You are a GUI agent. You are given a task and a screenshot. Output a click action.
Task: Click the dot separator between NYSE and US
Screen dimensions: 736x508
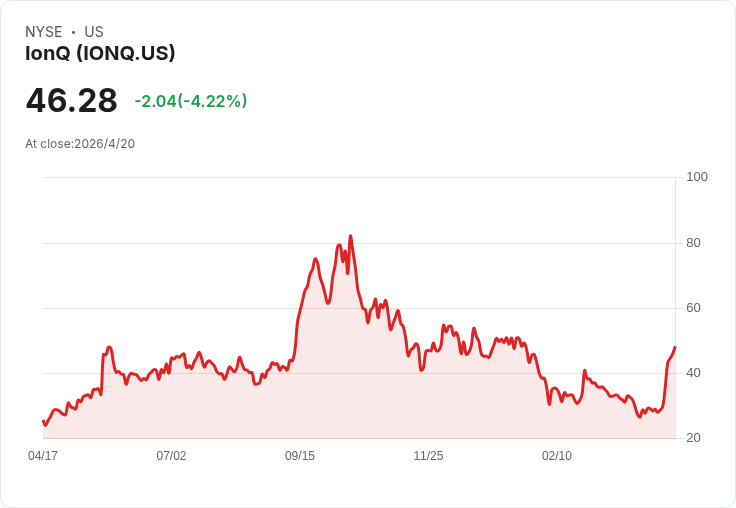click(x=73, y=32)
